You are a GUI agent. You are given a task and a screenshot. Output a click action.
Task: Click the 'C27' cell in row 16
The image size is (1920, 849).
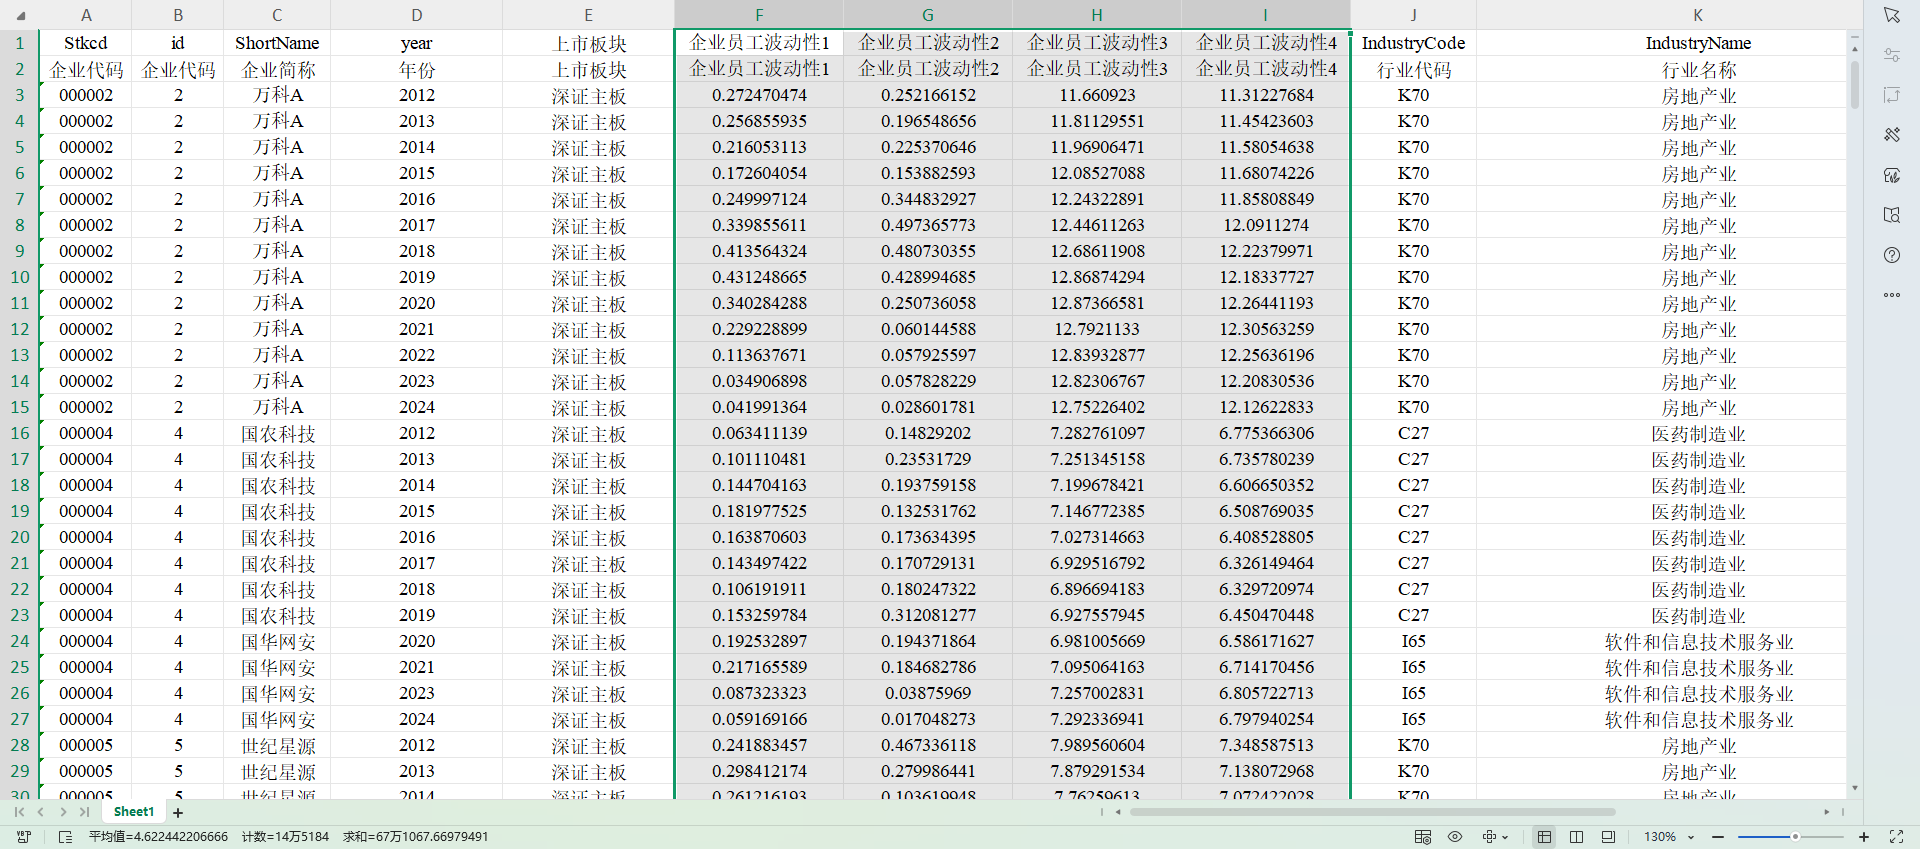1413,433
